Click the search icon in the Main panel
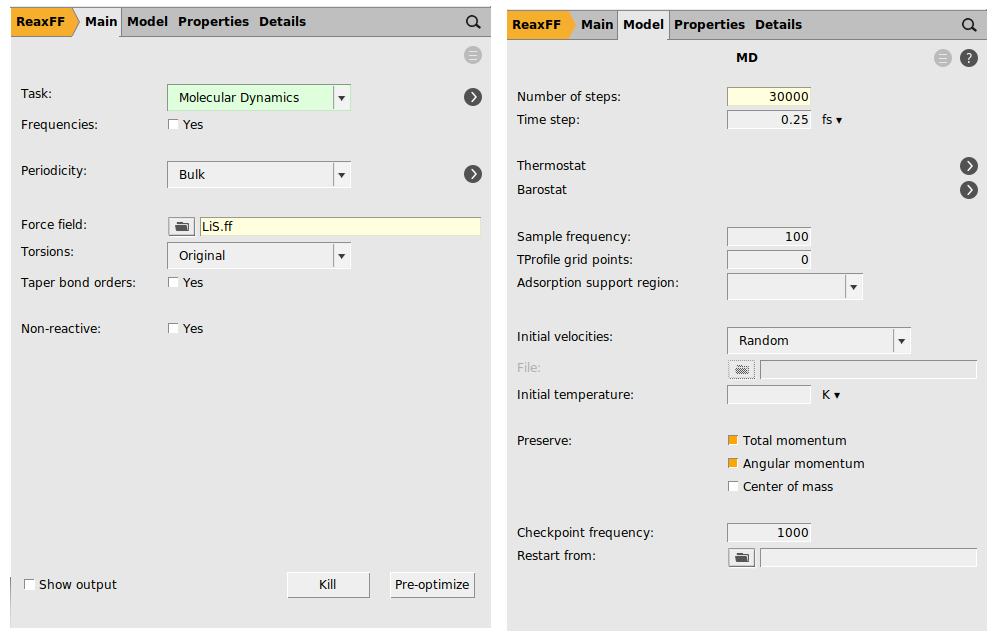 (473, 22)
